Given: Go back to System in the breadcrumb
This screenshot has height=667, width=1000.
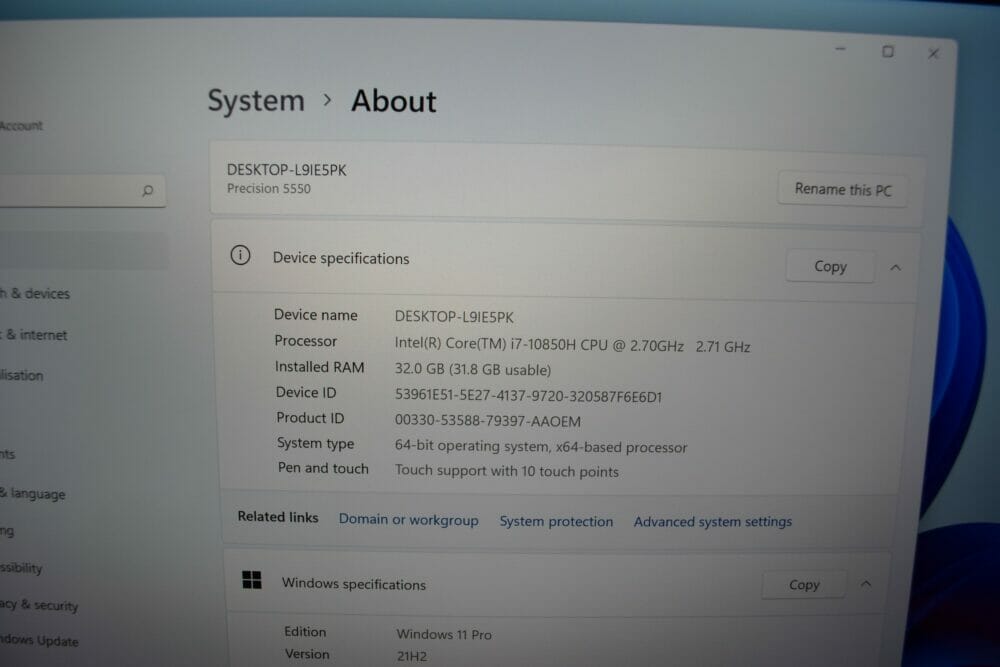Looking at the screenshot, I should tap(256, 101).
